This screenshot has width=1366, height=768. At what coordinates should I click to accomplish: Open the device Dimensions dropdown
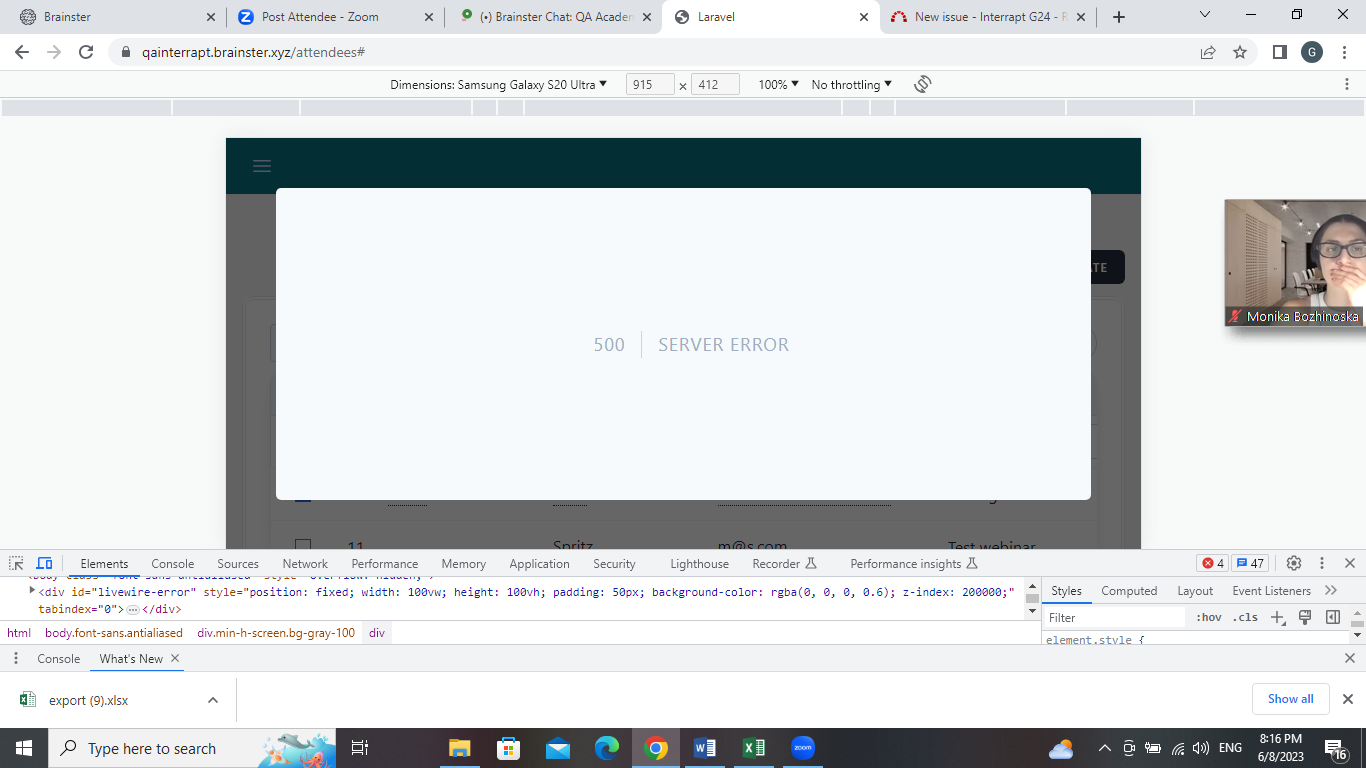[498, 85]
